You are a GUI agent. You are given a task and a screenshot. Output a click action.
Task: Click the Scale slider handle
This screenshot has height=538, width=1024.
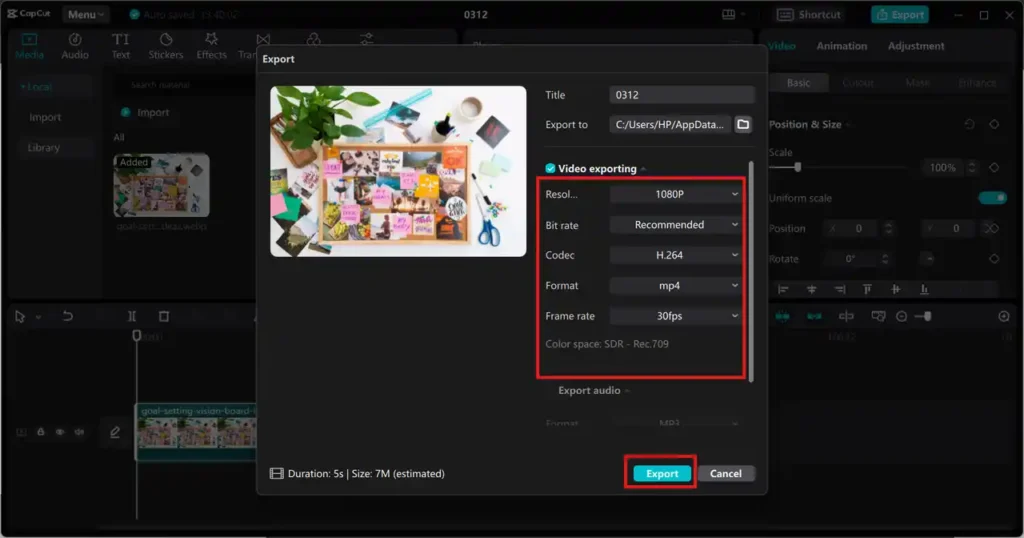[x=797, y=167]
